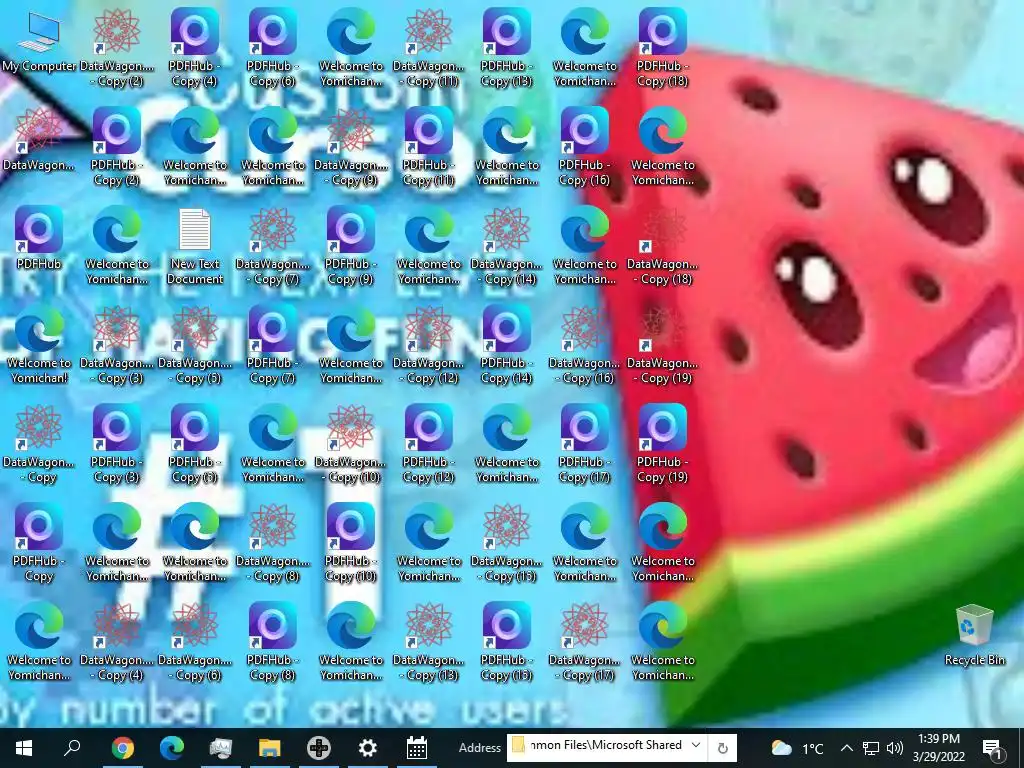Select DataWagon - Copy (12) shortcut
The image size is (1024, 768).
point(428,346)
